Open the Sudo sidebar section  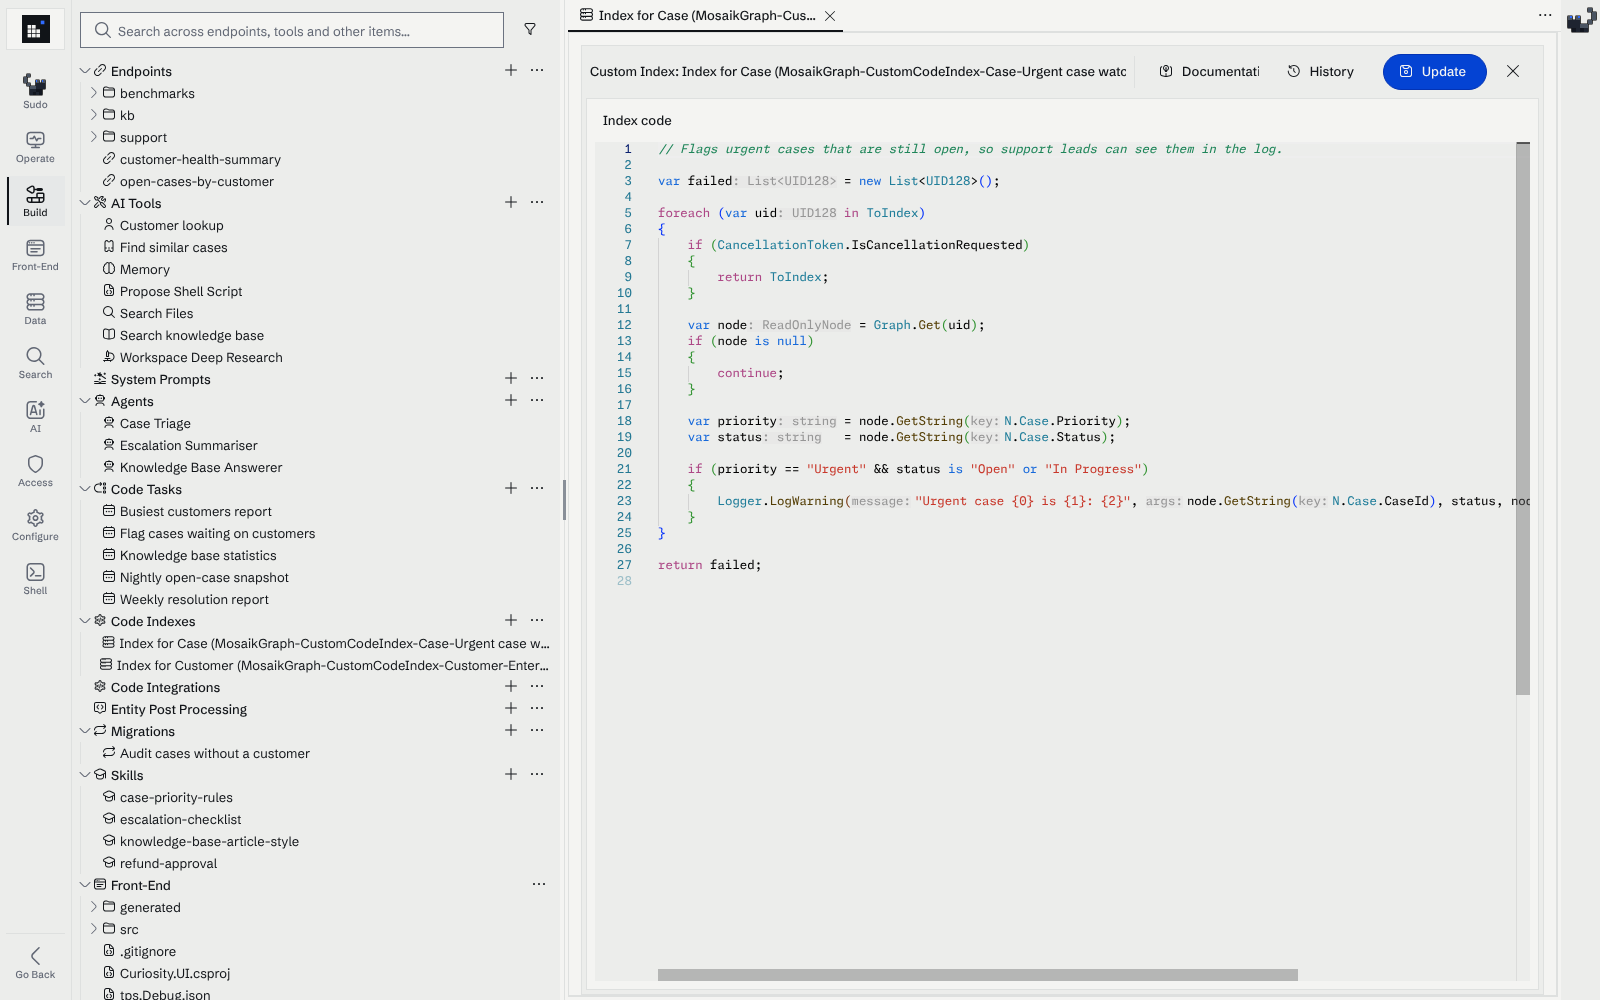pos(35,91)
